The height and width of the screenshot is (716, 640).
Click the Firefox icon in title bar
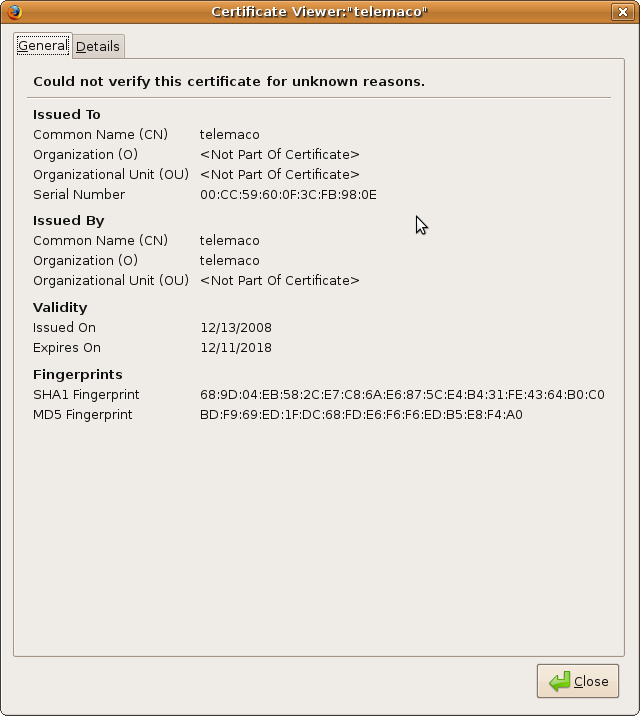tap(15, 12)
